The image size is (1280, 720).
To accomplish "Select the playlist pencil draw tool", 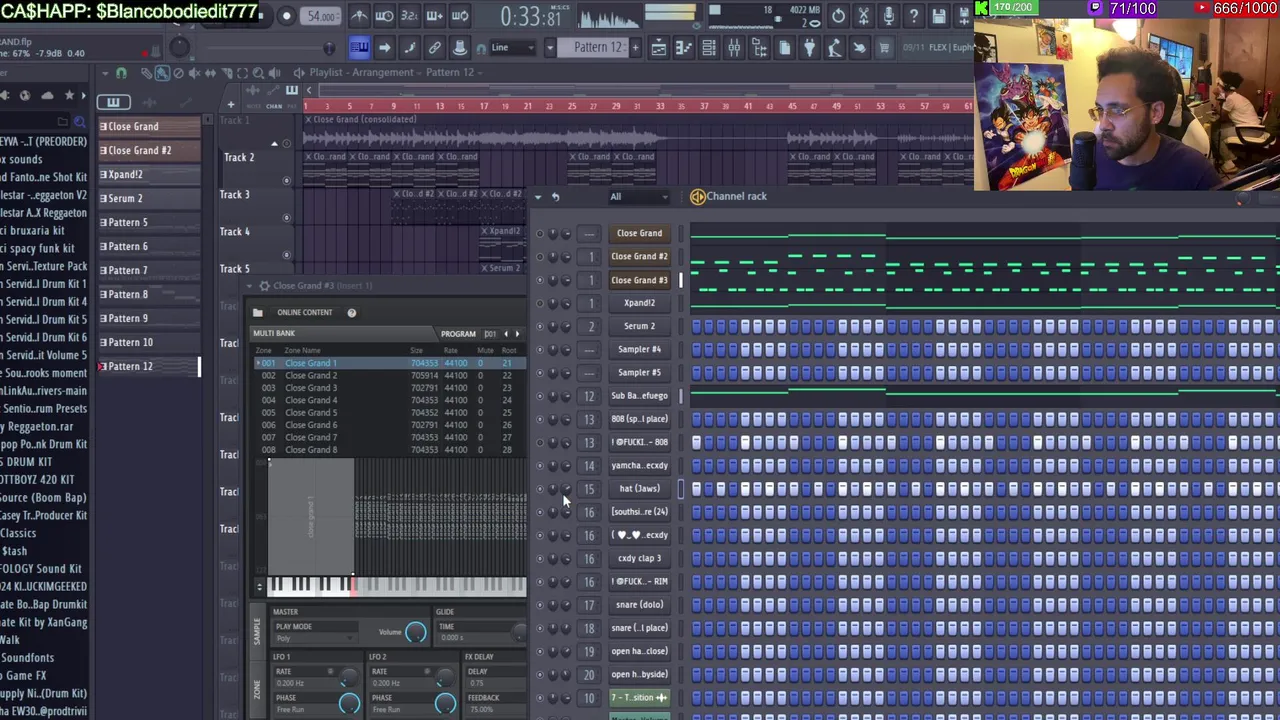I will [x=146, y=73].
